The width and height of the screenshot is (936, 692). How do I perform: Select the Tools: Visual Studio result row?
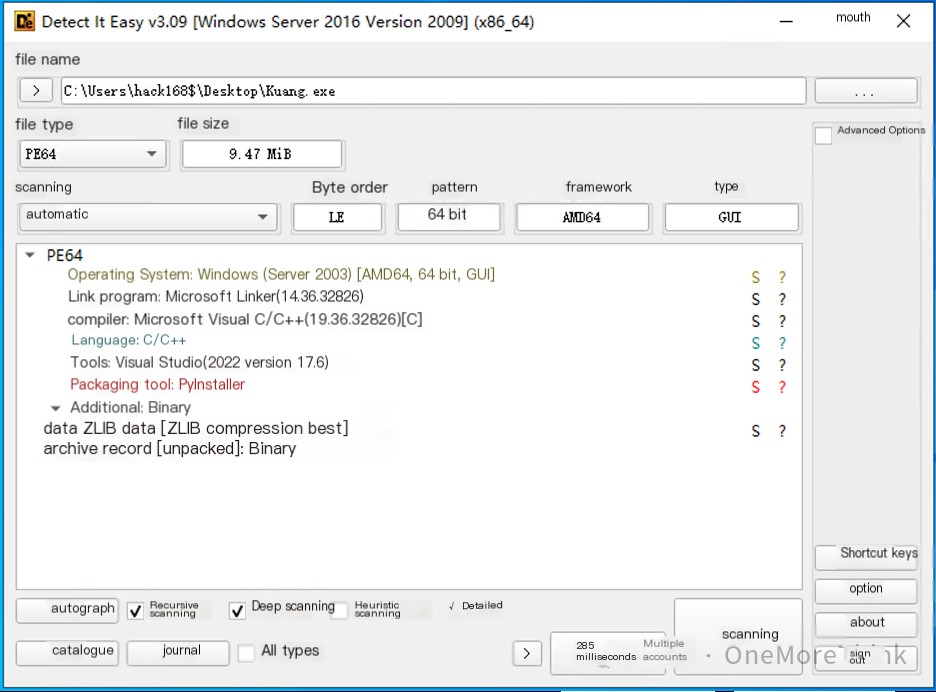tap(199, 363)
